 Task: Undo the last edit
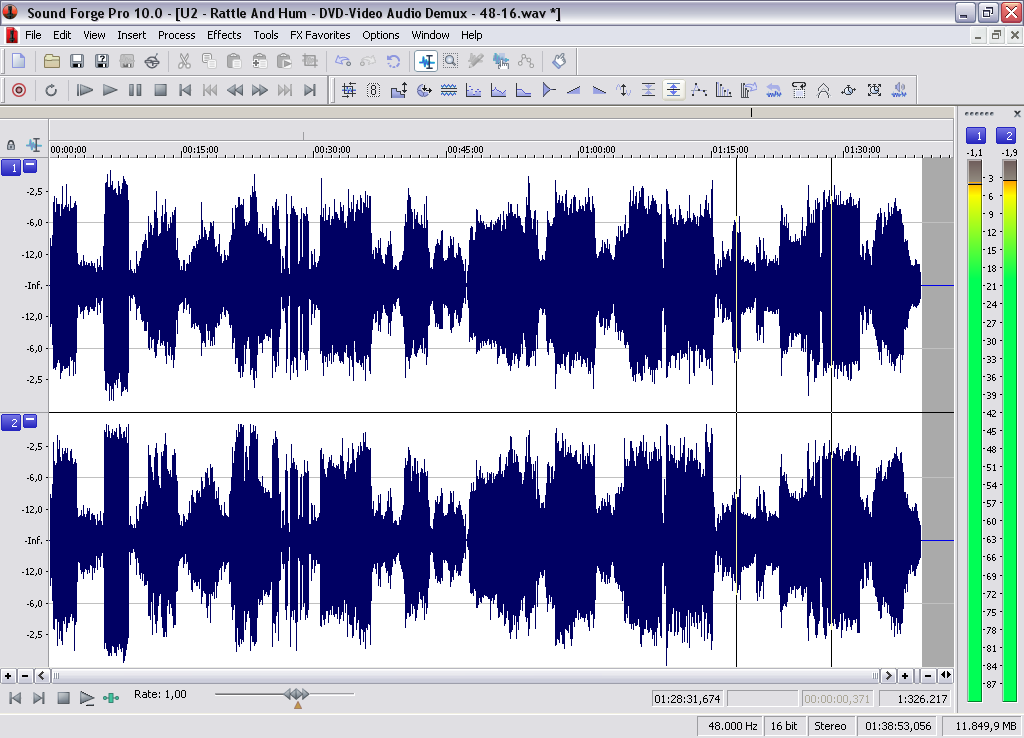pyautogui.click(x=343, y=61)
